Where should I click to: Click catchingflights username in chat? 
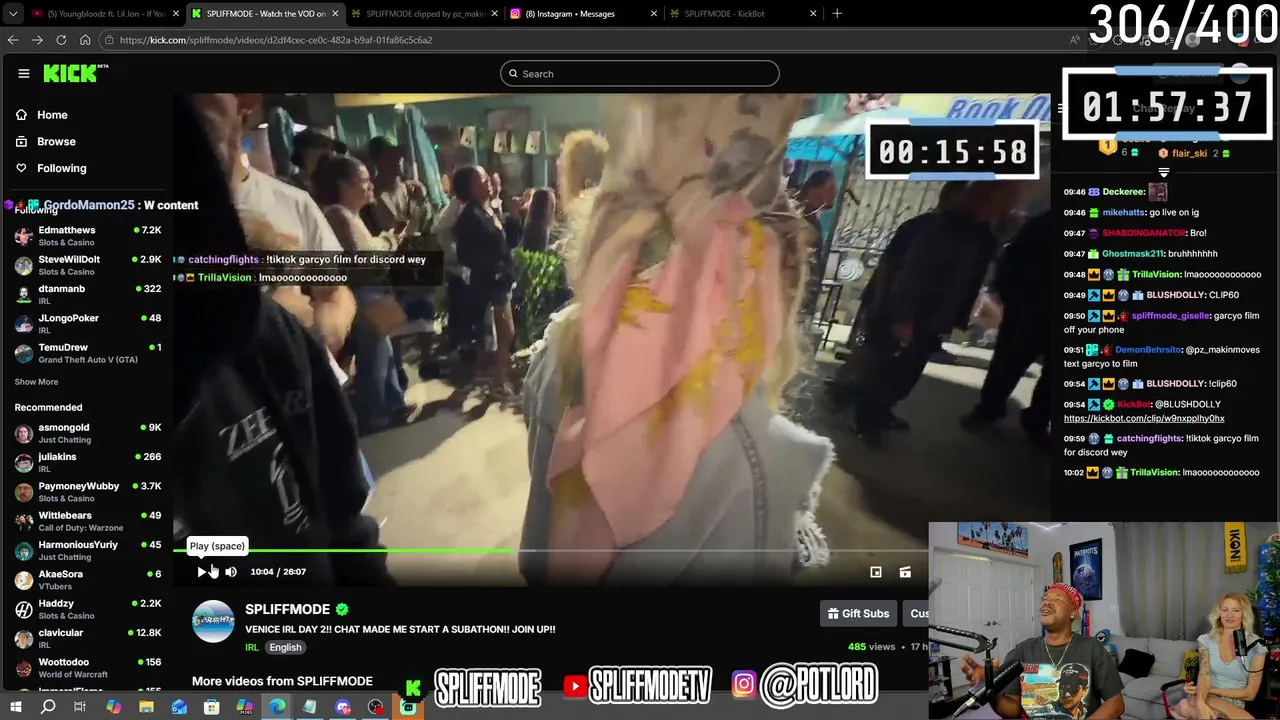coord(1149,439)
